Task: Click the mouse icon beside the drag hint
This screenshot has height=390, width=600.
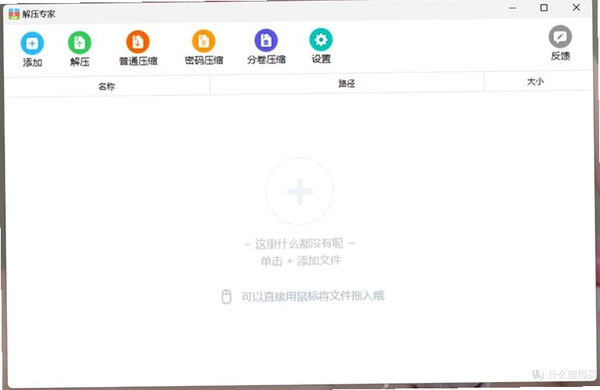Action: [x=227, y=297]
